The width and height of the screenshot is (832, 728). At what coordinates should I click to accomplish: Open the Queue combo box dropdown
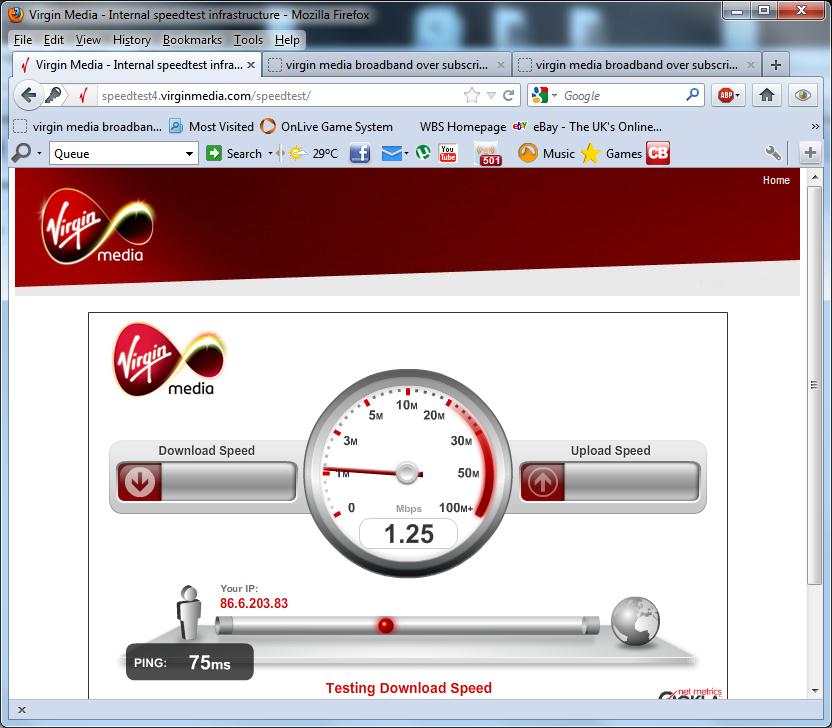[189, 154]
